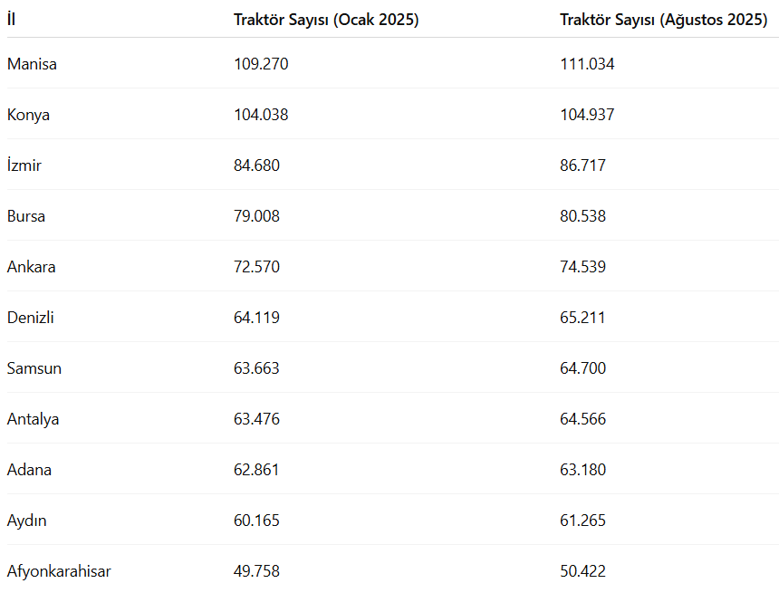Select the Manisa province cell

click(x=32, y=64)
